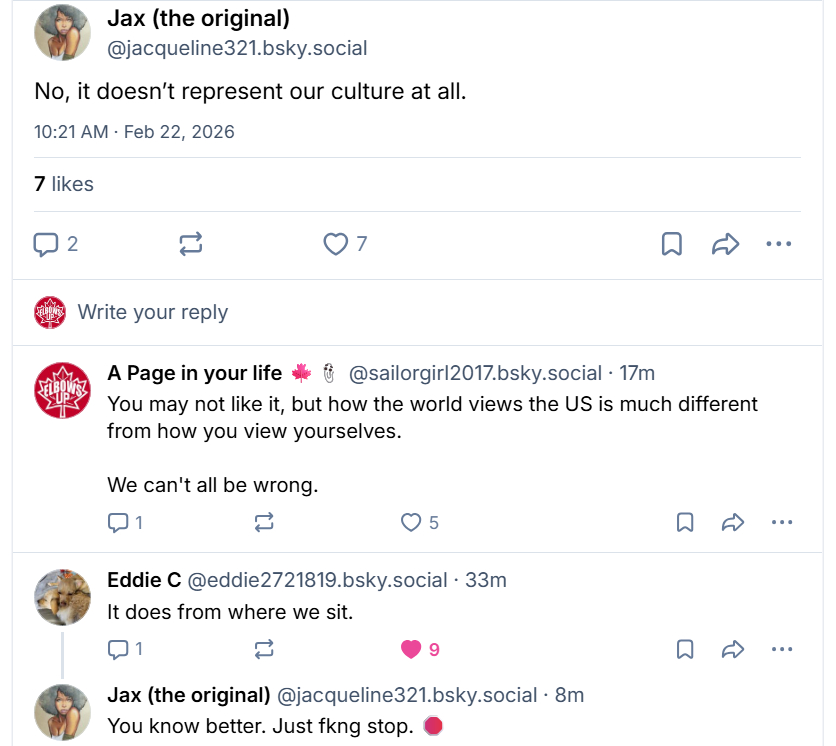Open more options on Eddie C's comment
The height and width of the screenshot is (746, 836).
point(782,649)
